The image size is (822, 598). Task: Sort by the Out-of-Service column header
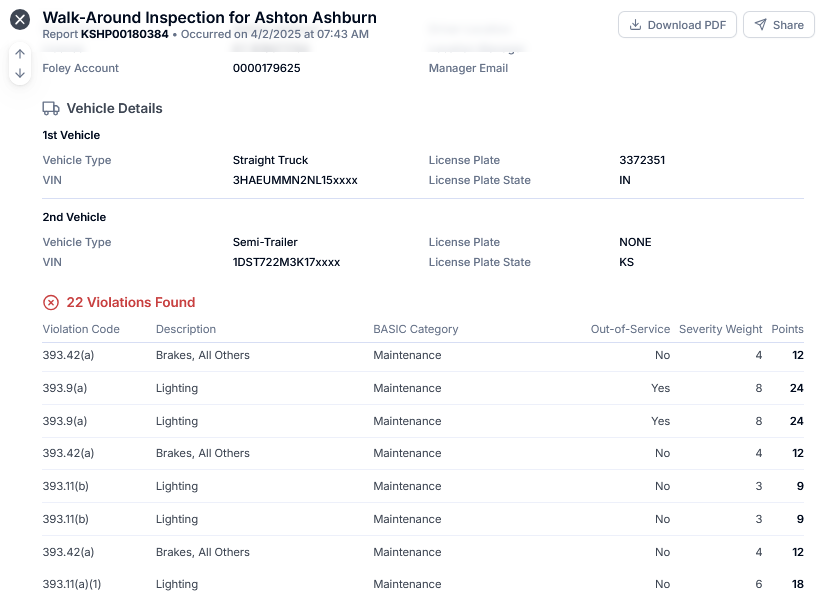(630, 329)
